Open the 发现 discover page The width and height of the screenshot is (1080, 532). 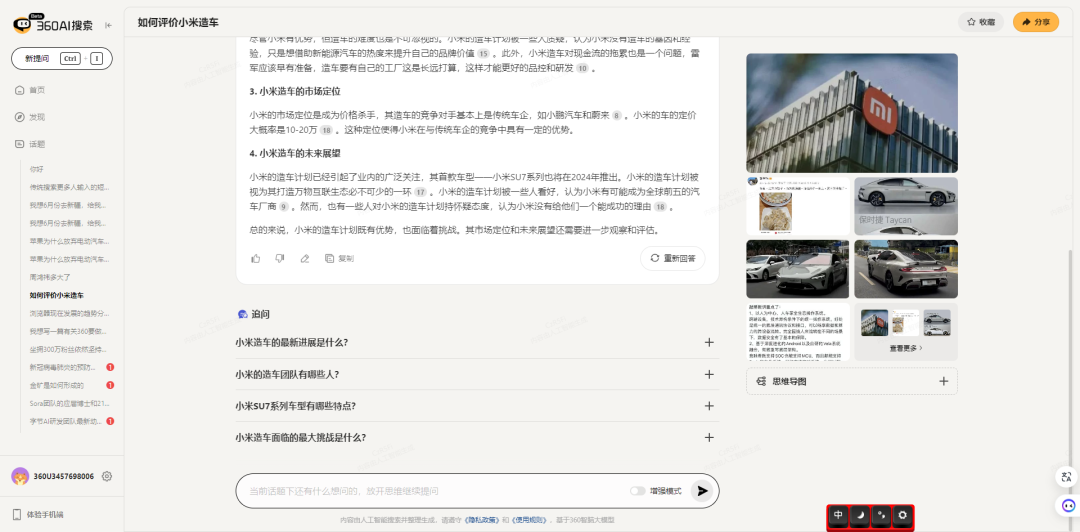tap(31, 117)
